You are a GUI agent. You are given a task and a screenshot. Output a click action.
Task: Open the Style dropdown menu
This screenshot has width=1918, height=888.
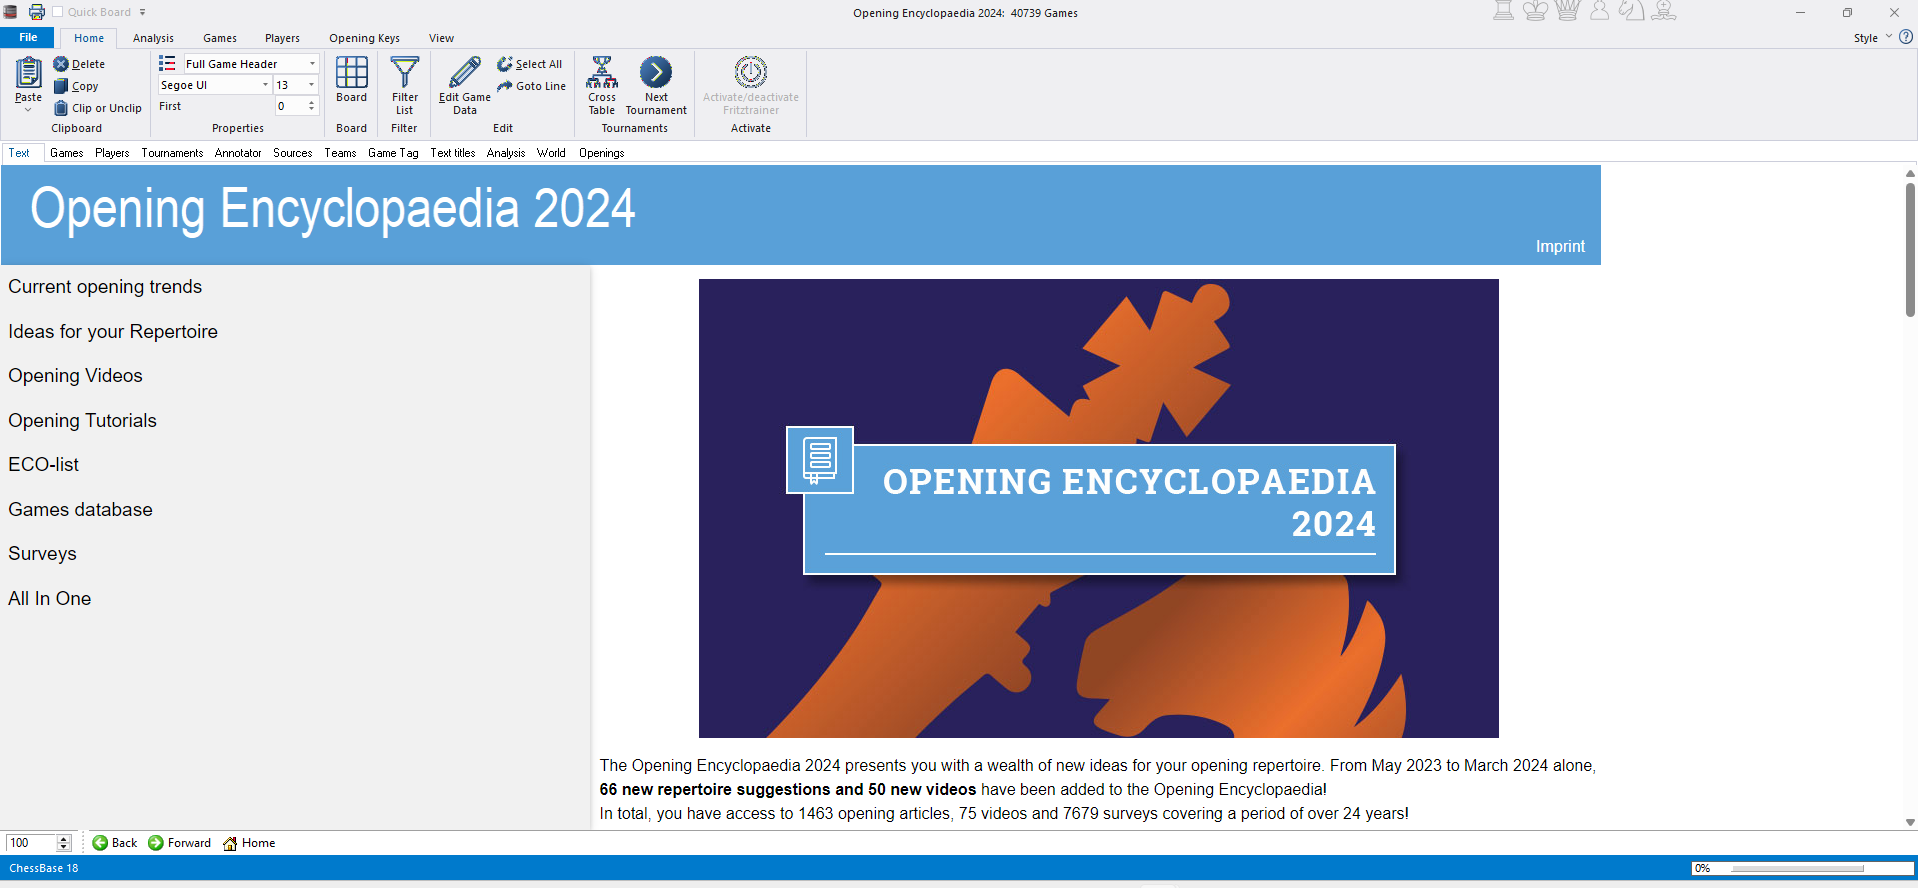tap(1872, 38)
